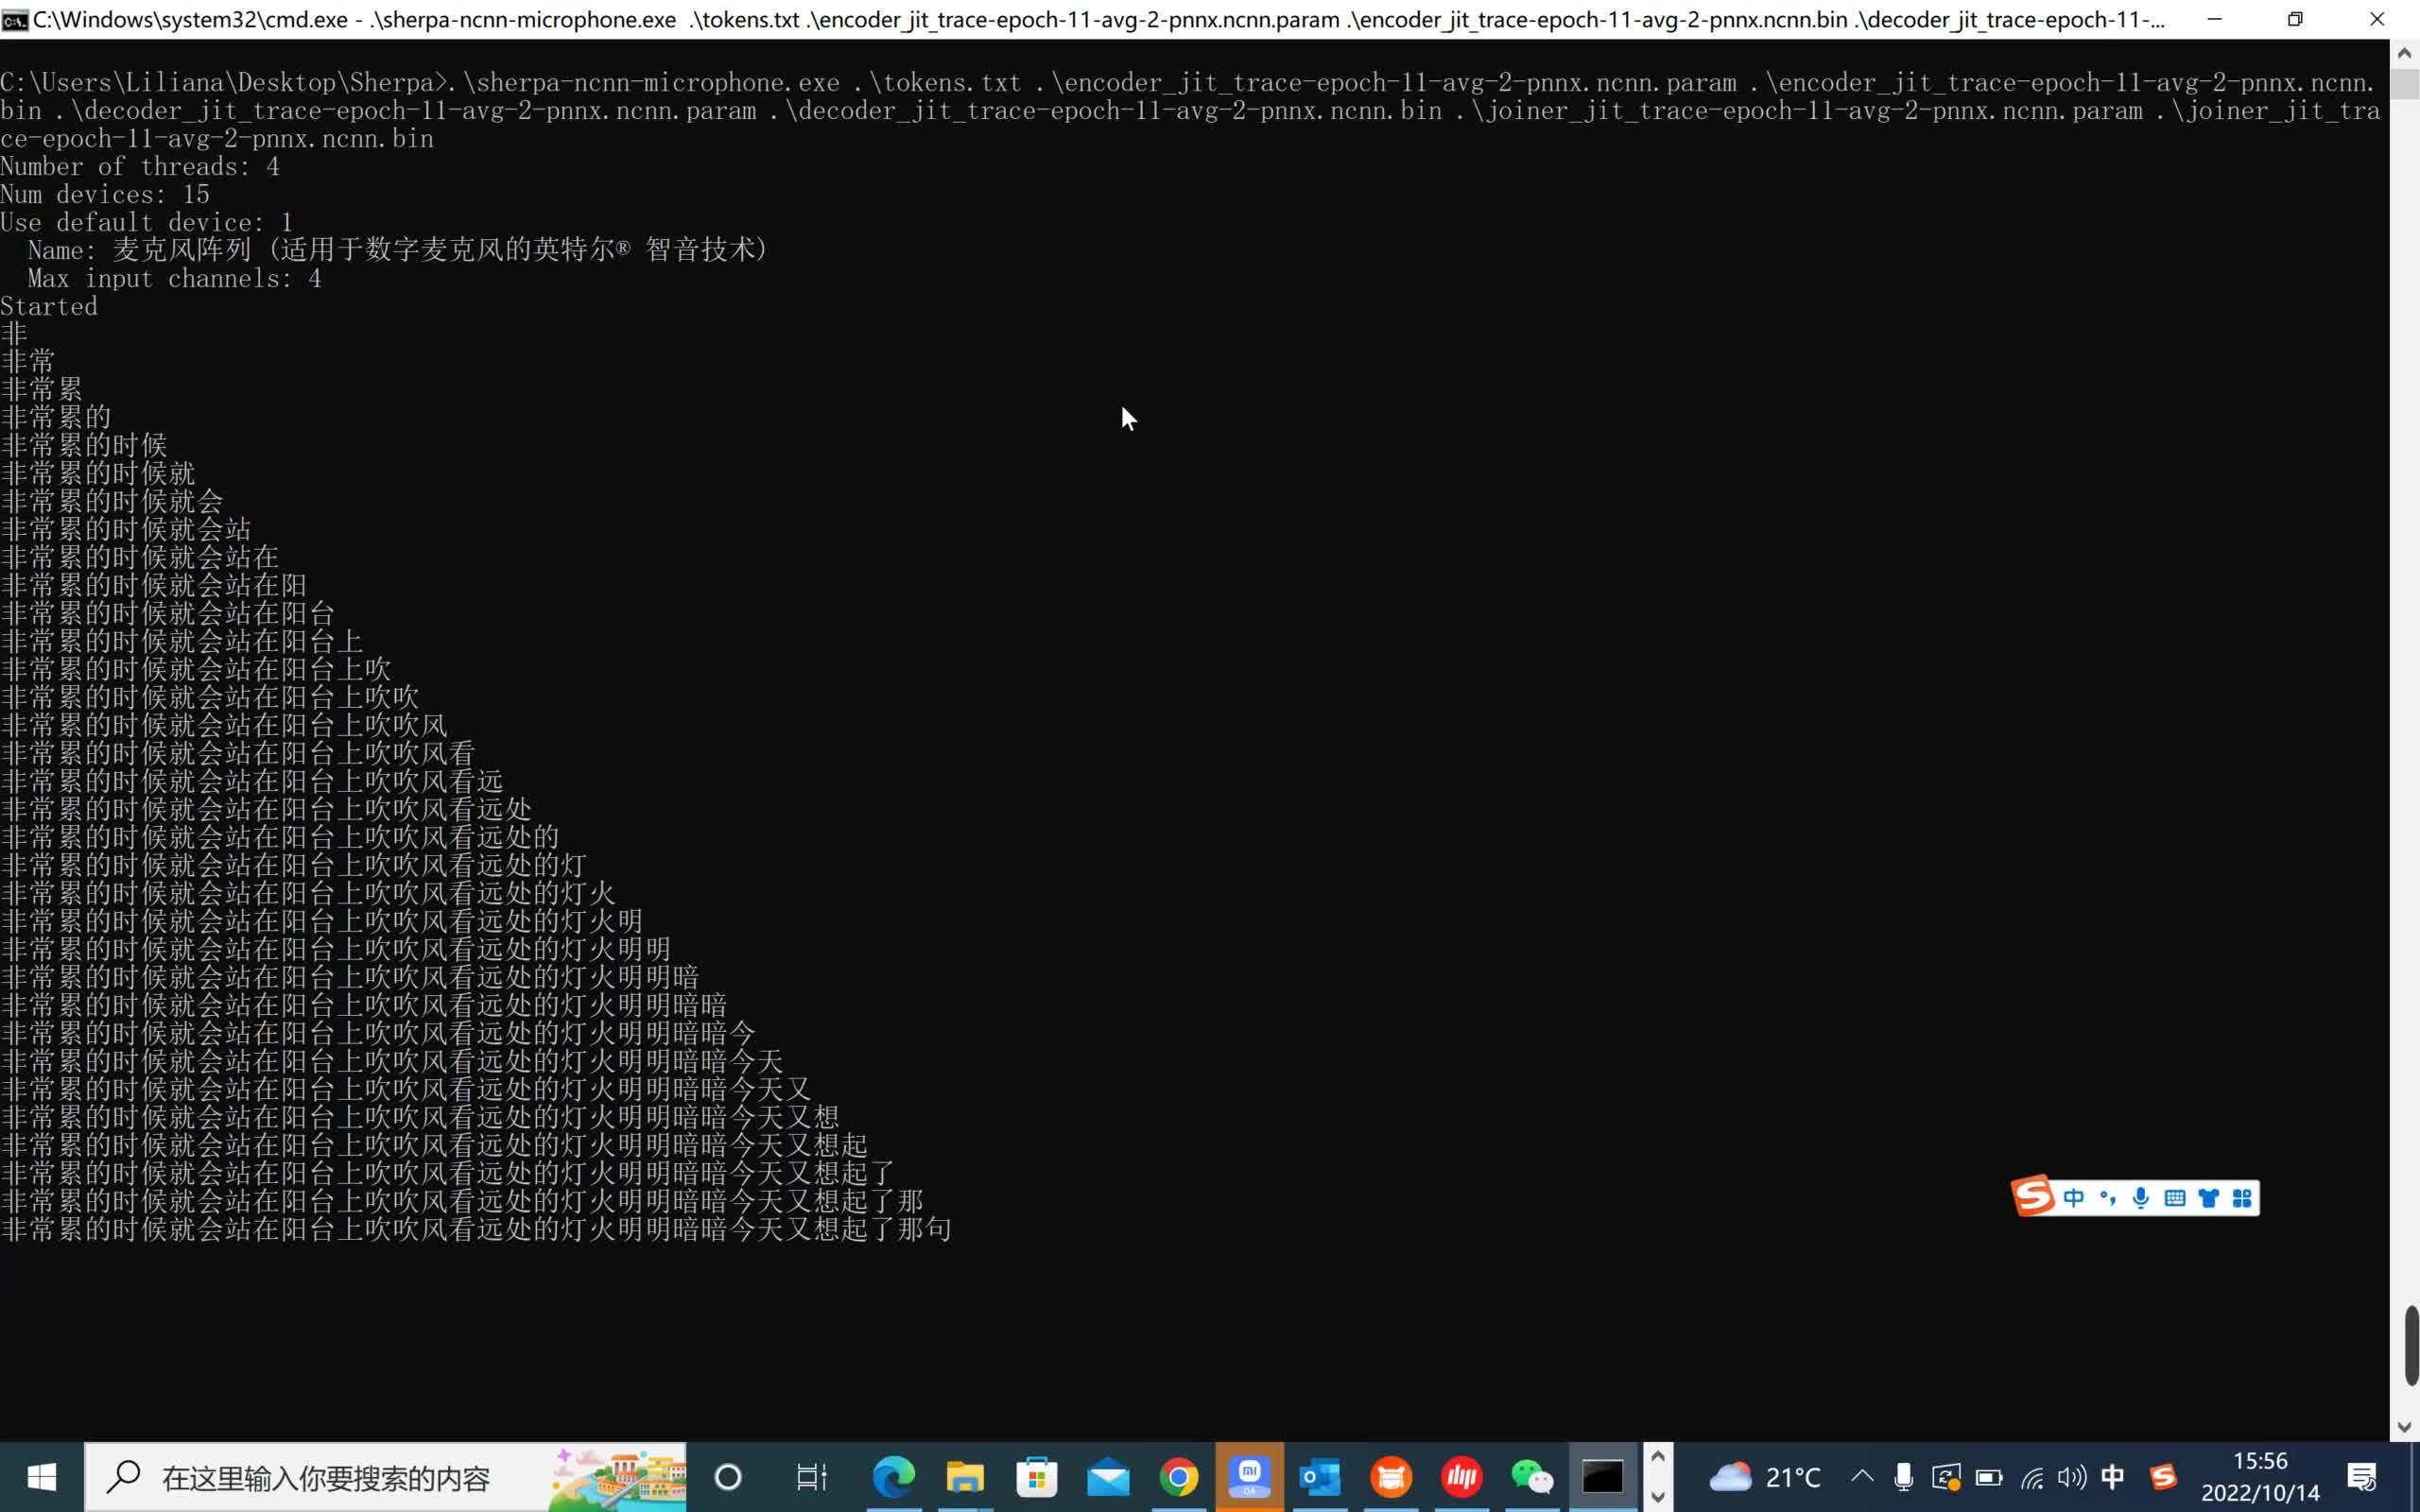
Task: Open Microsoft Edge from the taskbar
Action: (x=893, y=1477)
